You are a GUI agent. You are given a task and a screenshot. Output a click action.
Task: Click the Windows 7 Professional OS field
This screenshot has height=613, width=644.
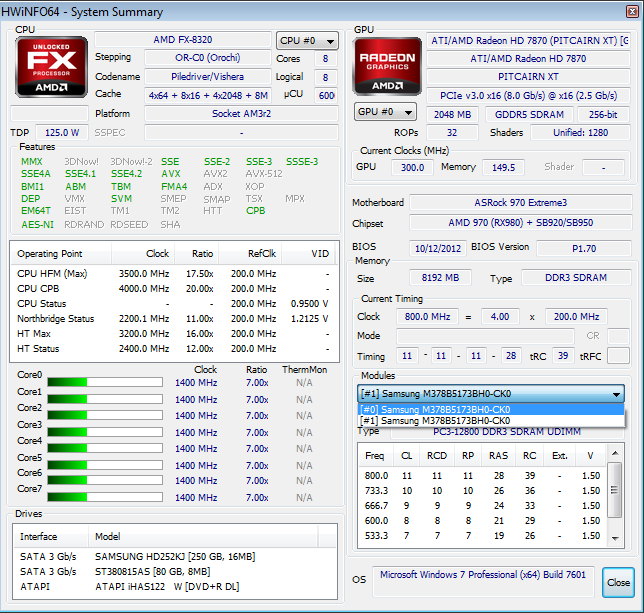click(483, 581)
